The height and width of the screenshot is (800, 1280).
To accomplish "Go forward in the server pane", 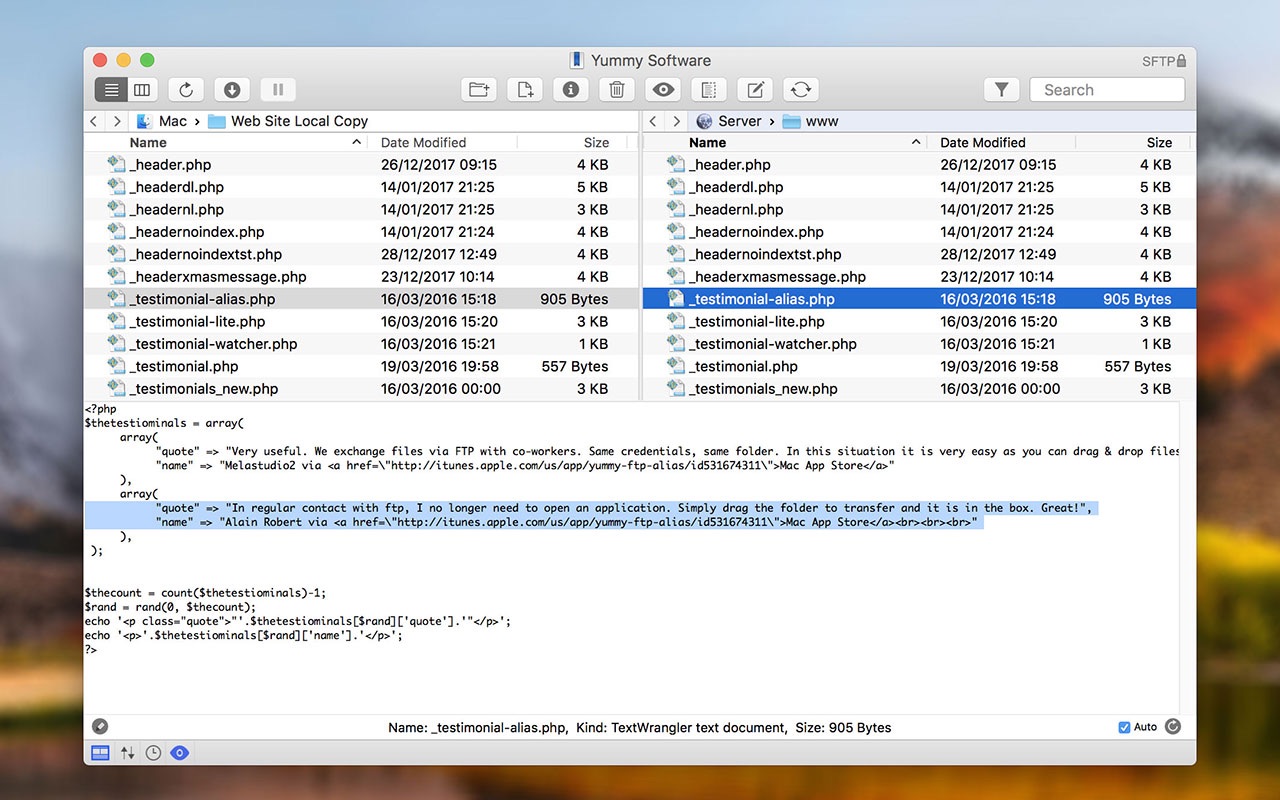I will click(x=676, y=121).
